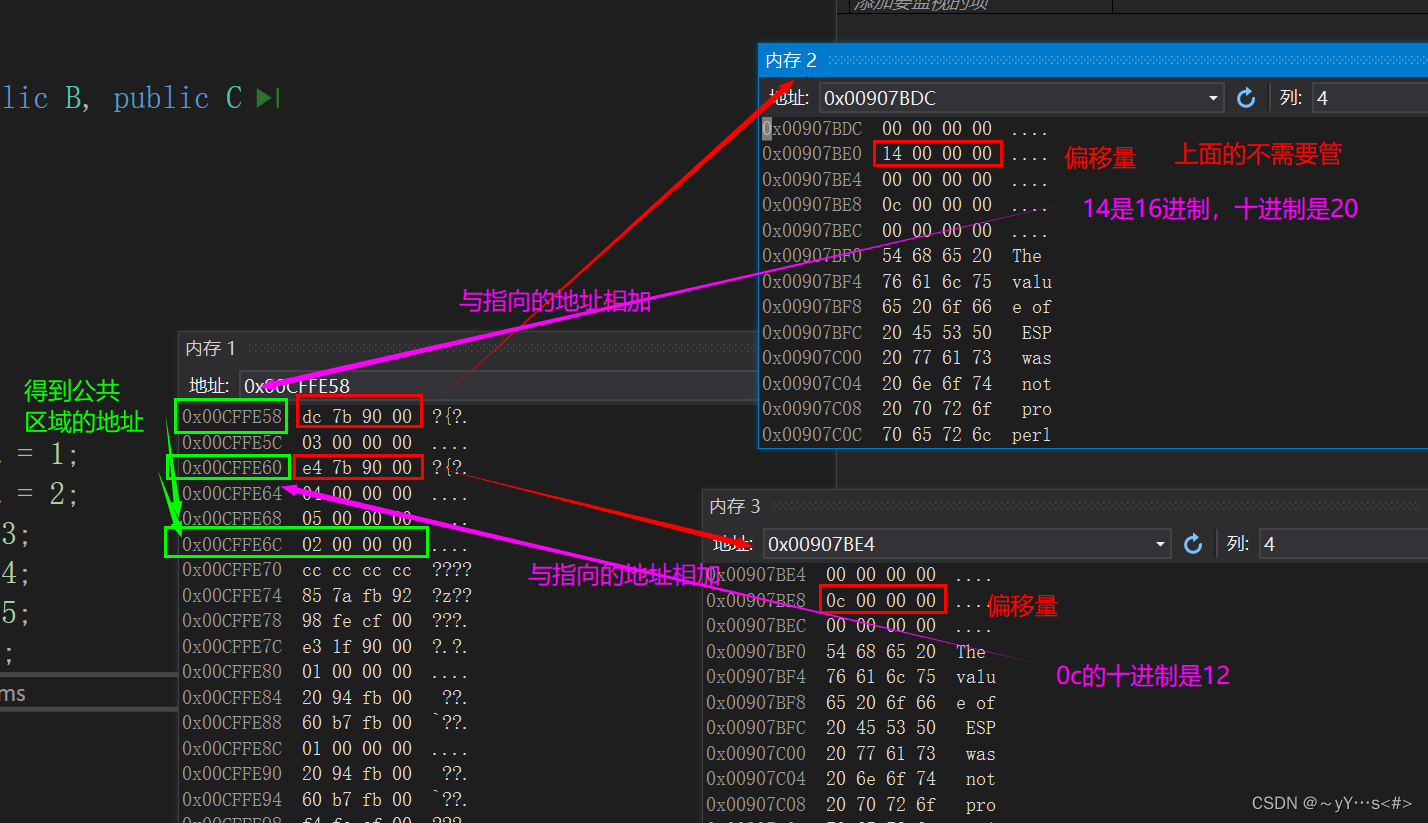Screen dimensions: 1428x823
Task: Click row 0x00907C00 'was' in 内存 2
Action: point(906,358)
